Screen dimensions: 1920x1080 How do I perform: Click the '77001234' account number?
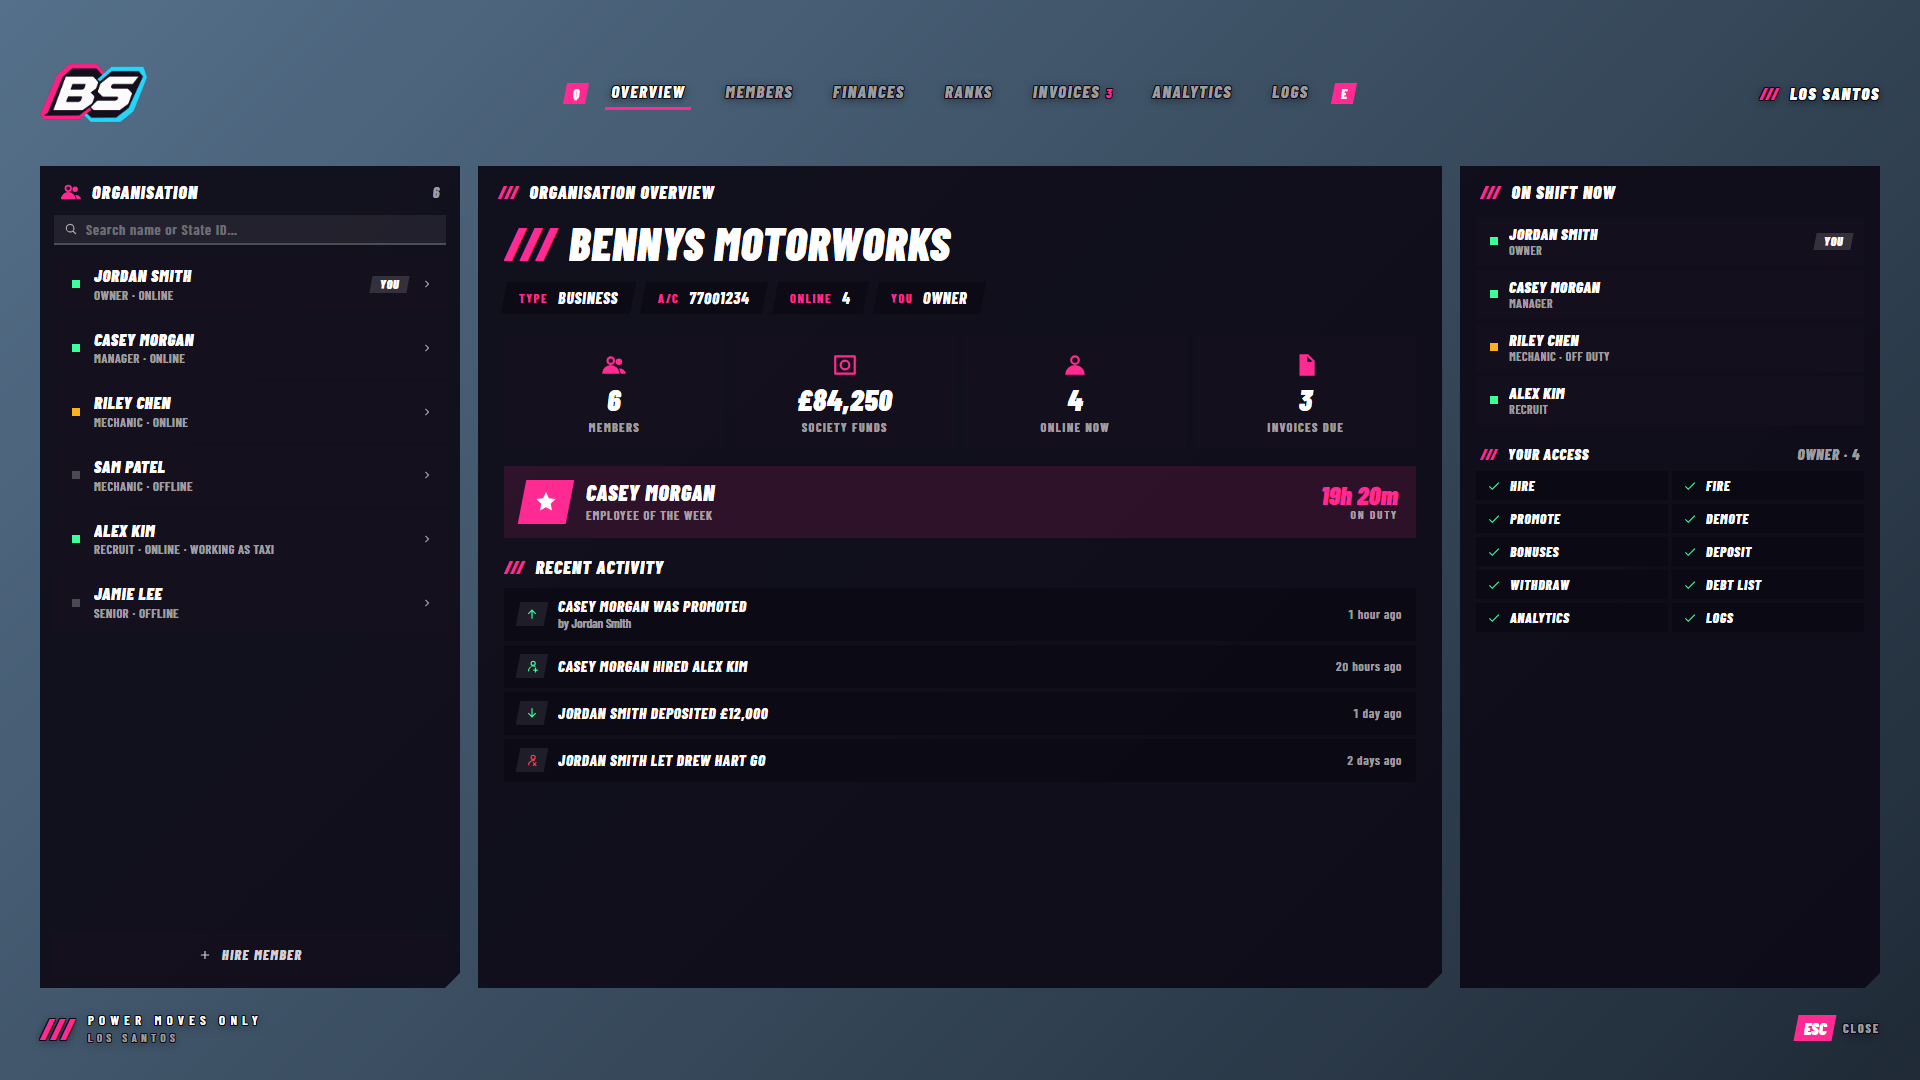tap(719, 298)
